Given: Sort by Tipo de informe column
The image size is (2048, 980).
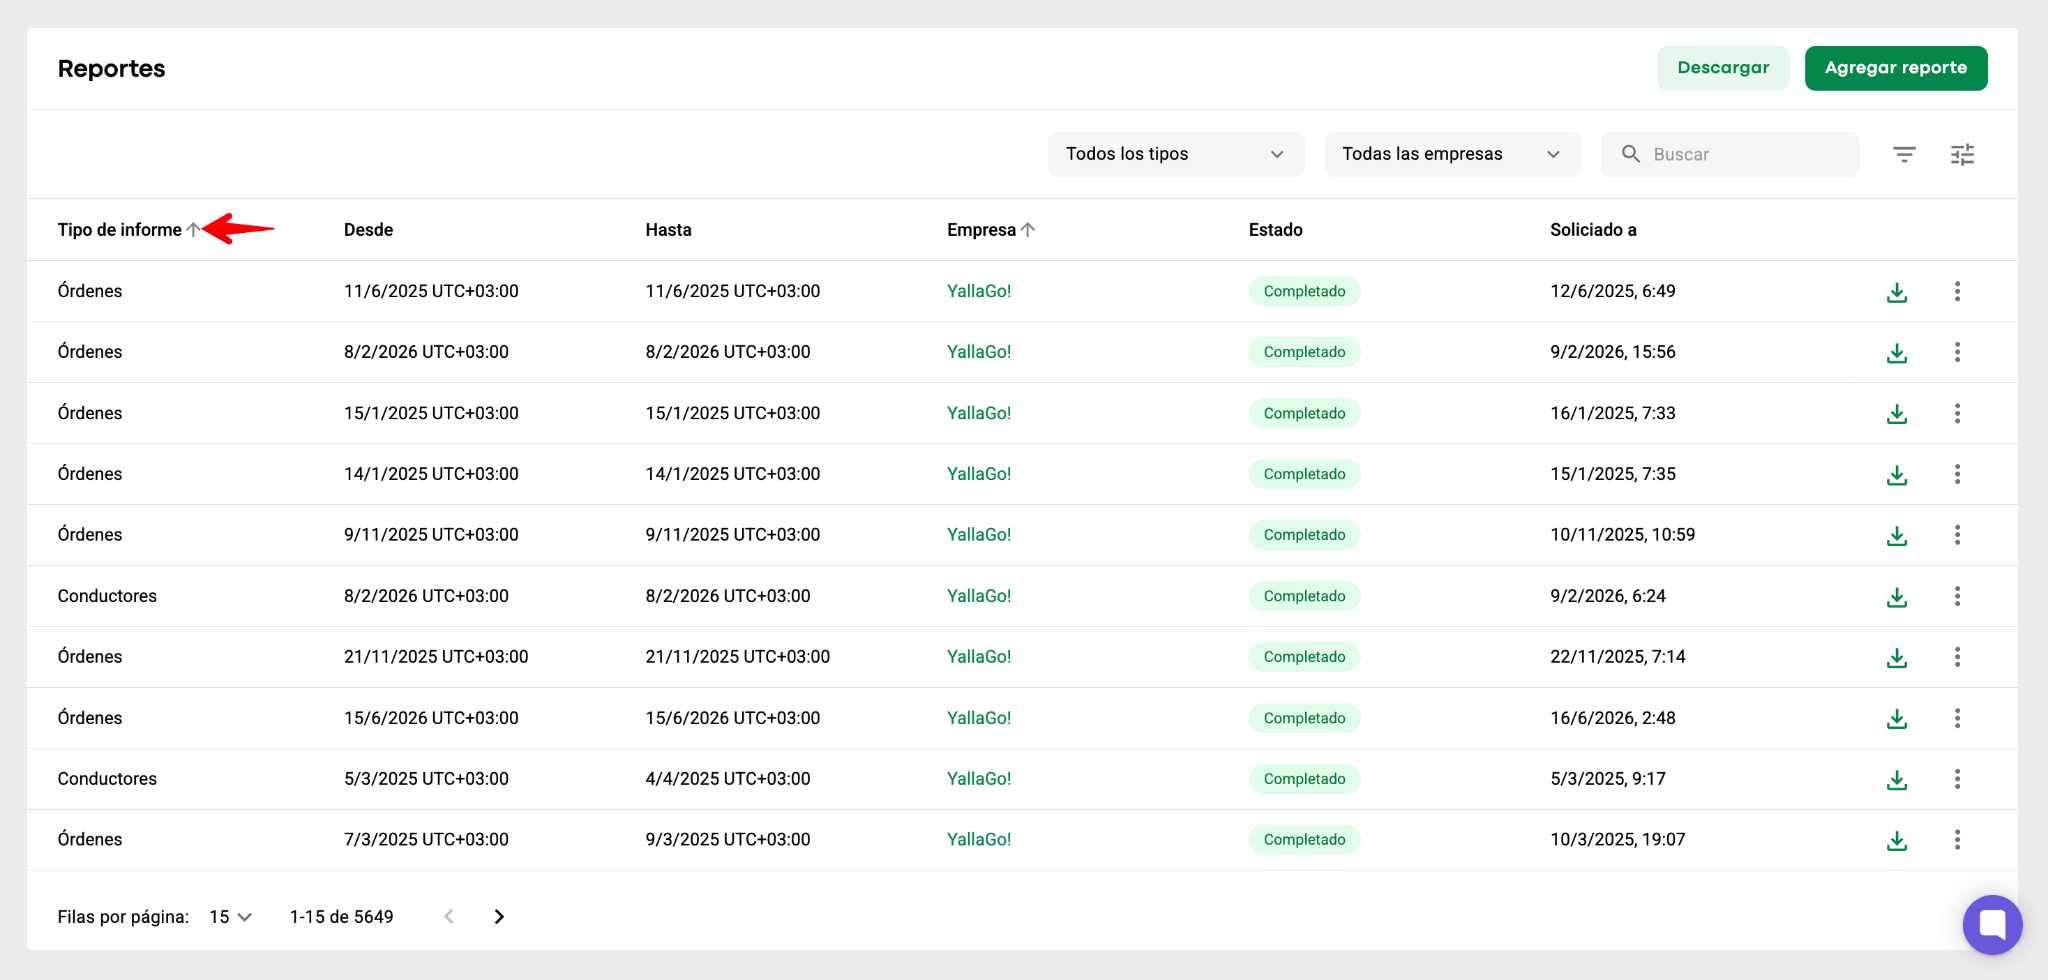Looking at the screenshot, I should coord(129,230).
